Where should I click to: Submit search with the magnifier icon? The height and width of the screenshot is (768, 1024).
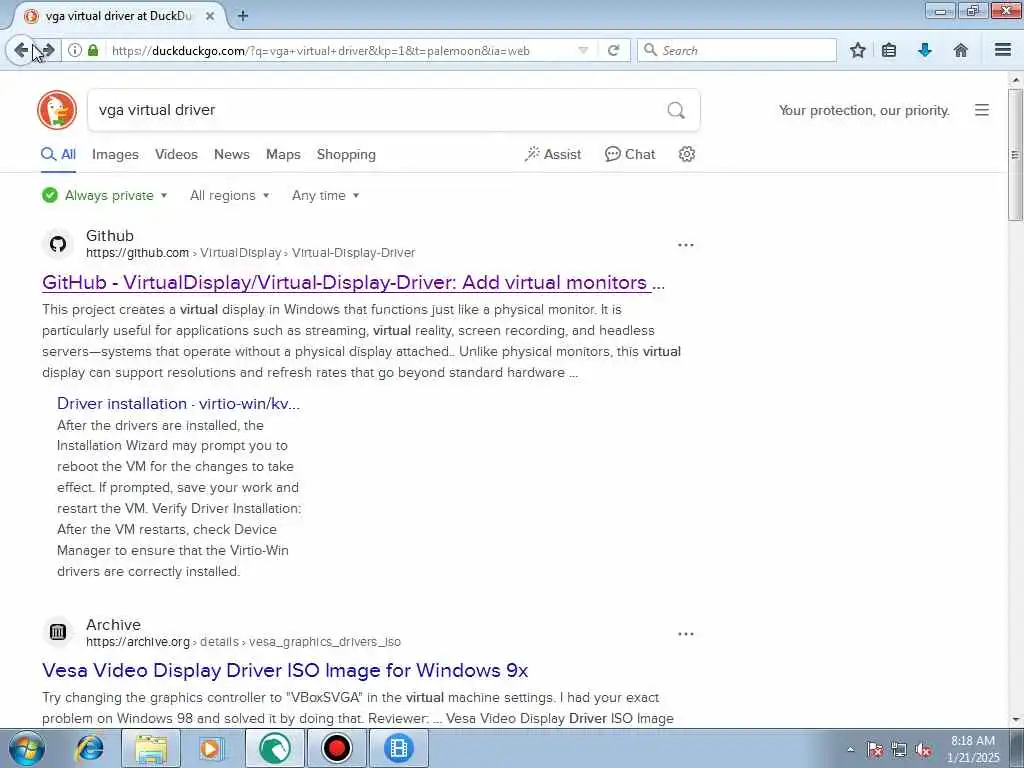click(x=676, y=110)
